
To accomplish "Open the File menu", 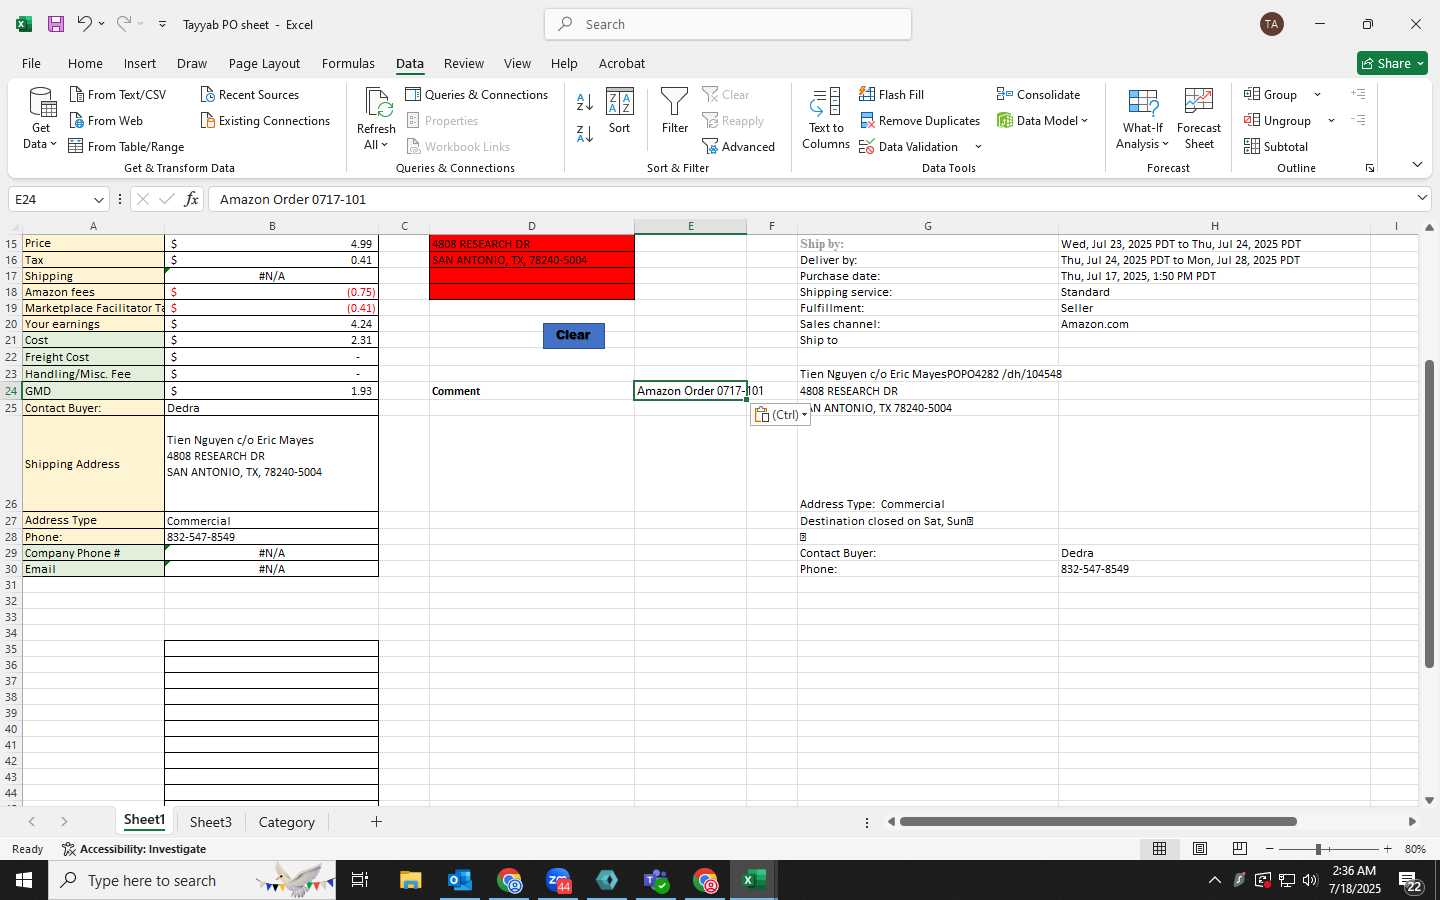I will pyautogui.click(x=31, y=63).
